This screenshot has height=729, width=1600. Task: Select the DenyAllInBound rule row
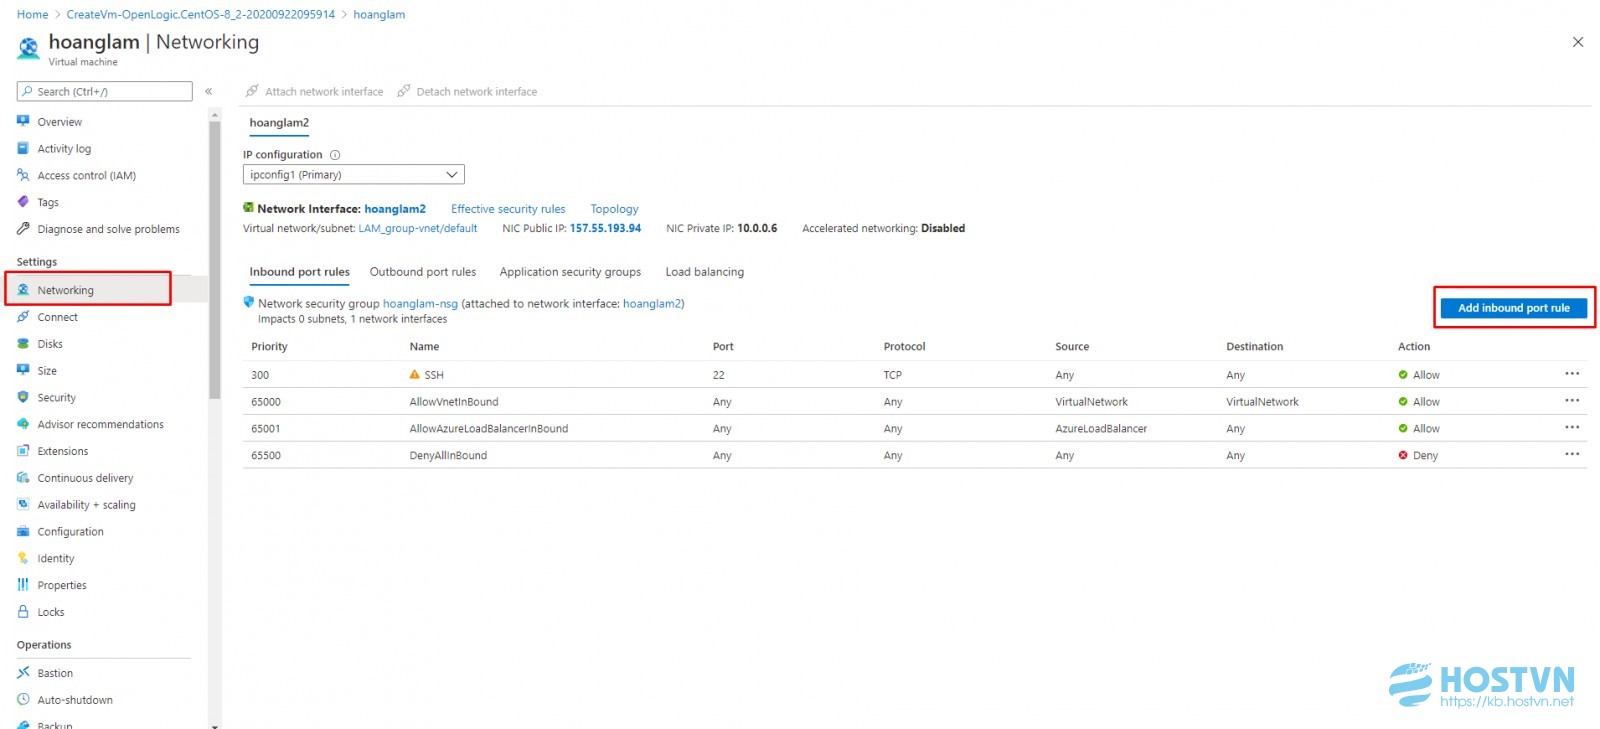coord(914,456)
